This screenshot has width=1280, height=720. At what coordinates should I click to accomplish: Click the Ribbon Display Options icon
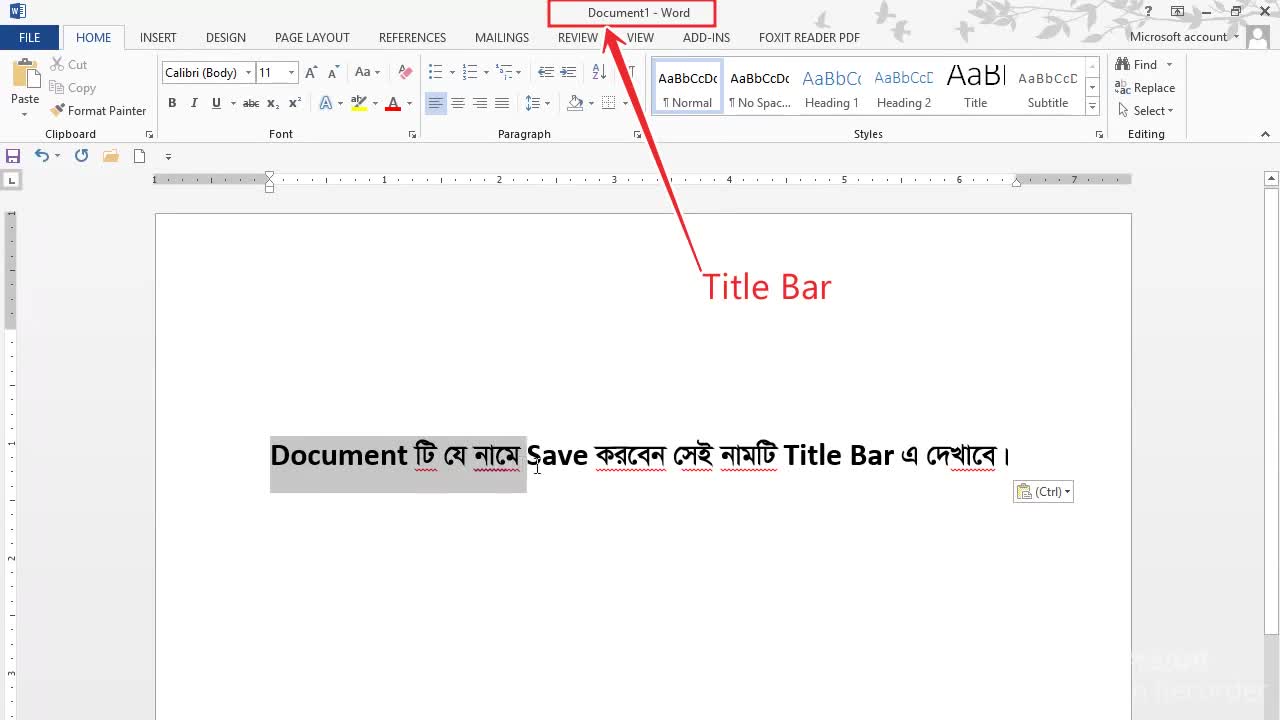click(x=1177, y=12)
